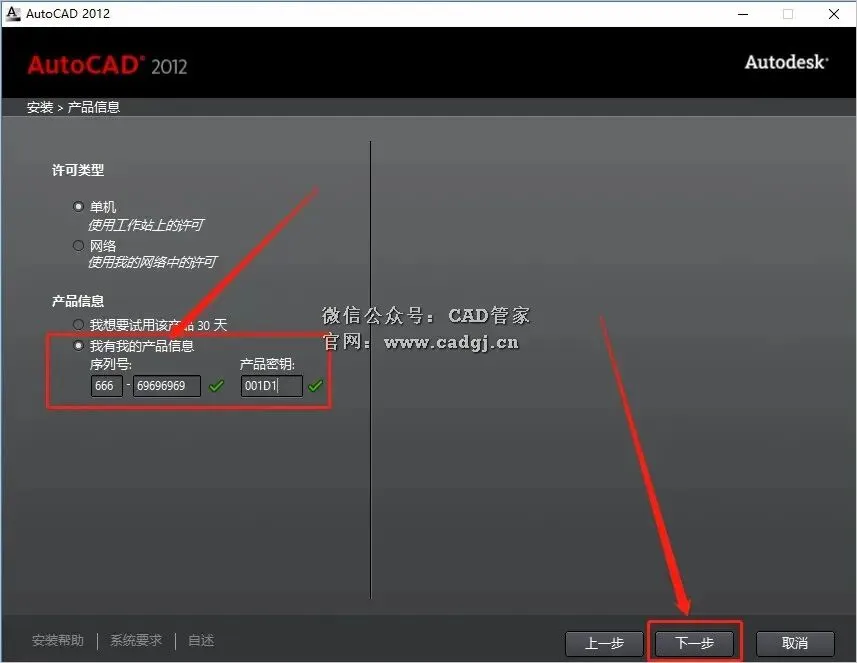857x663 pixels.
Task: Click the green checkmark next to serial number
Action: [216, 386]
